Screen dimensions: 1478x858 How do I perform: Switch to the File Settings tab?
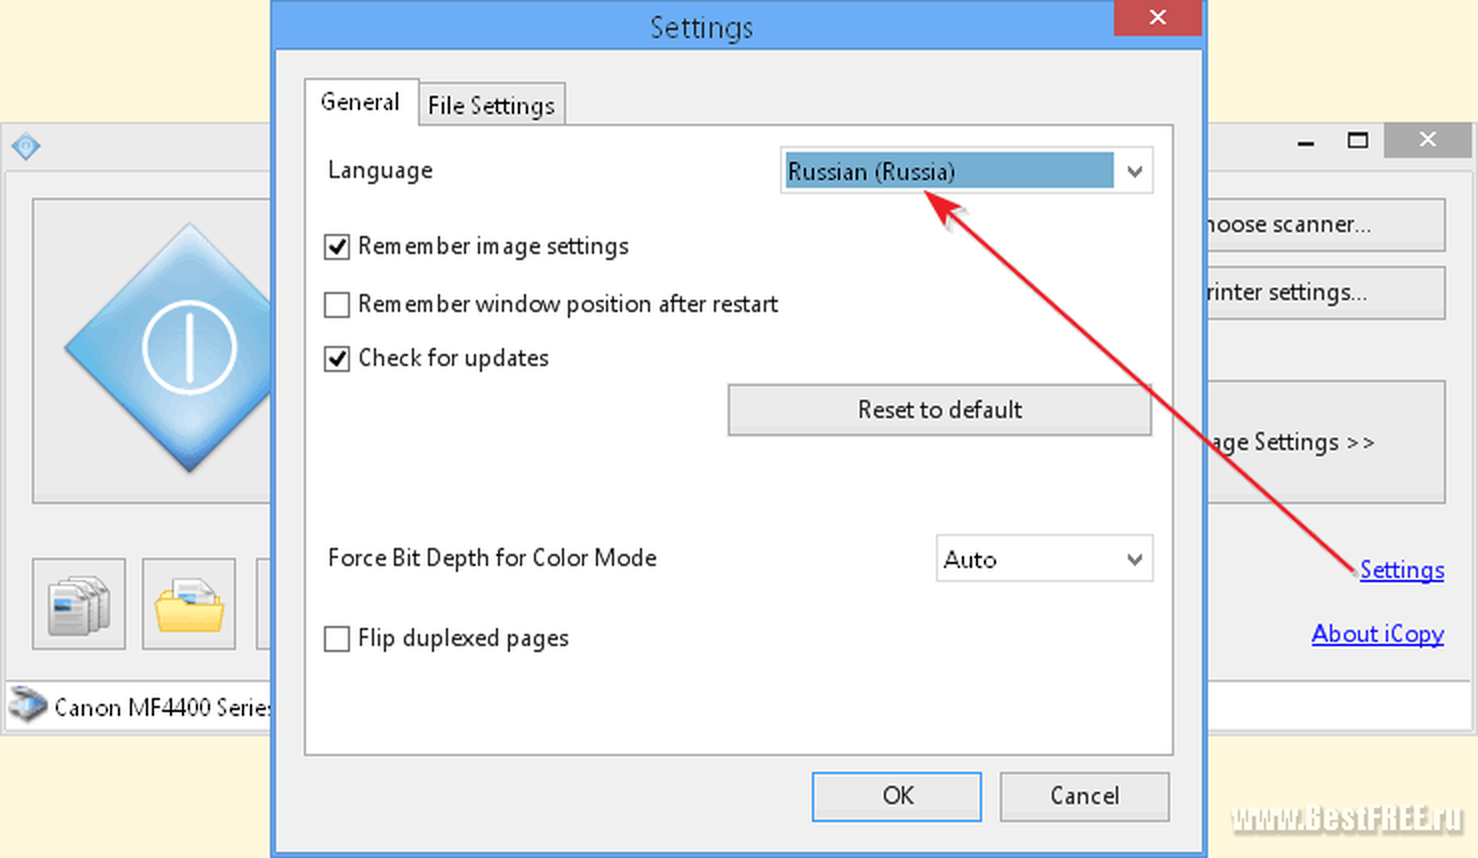[491, 105]
